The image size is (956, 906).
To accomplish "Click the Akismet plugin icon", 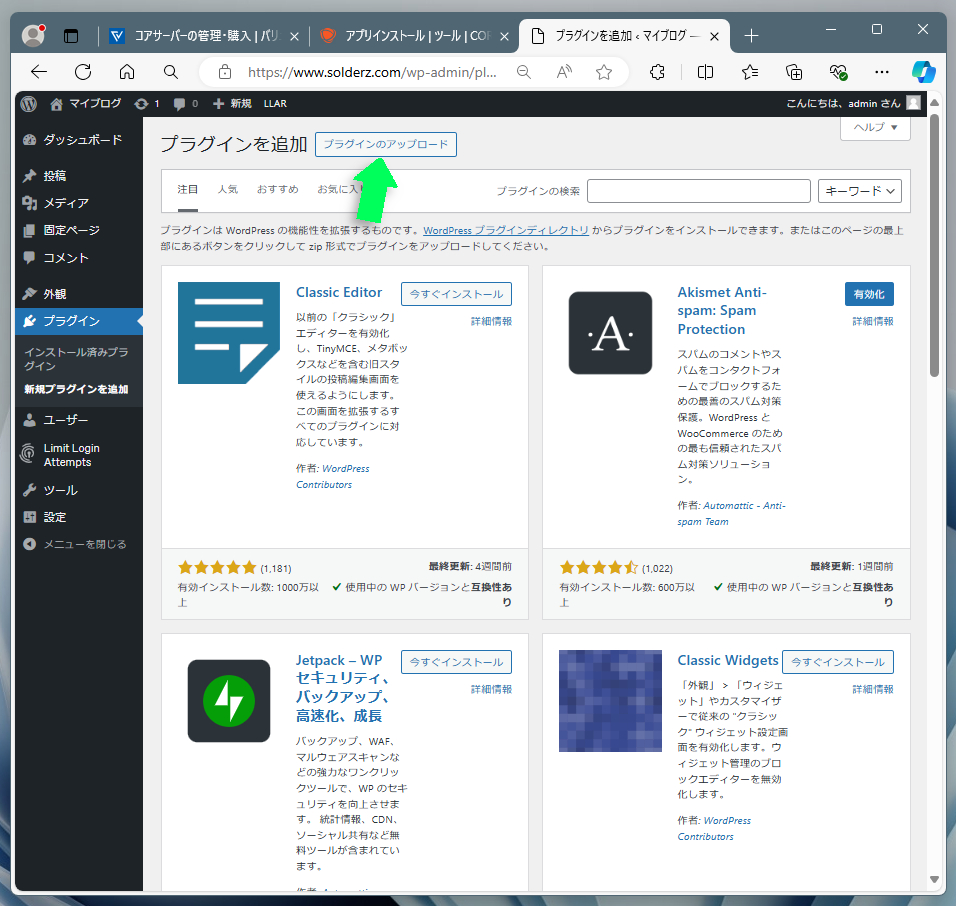I will point(610,333).
